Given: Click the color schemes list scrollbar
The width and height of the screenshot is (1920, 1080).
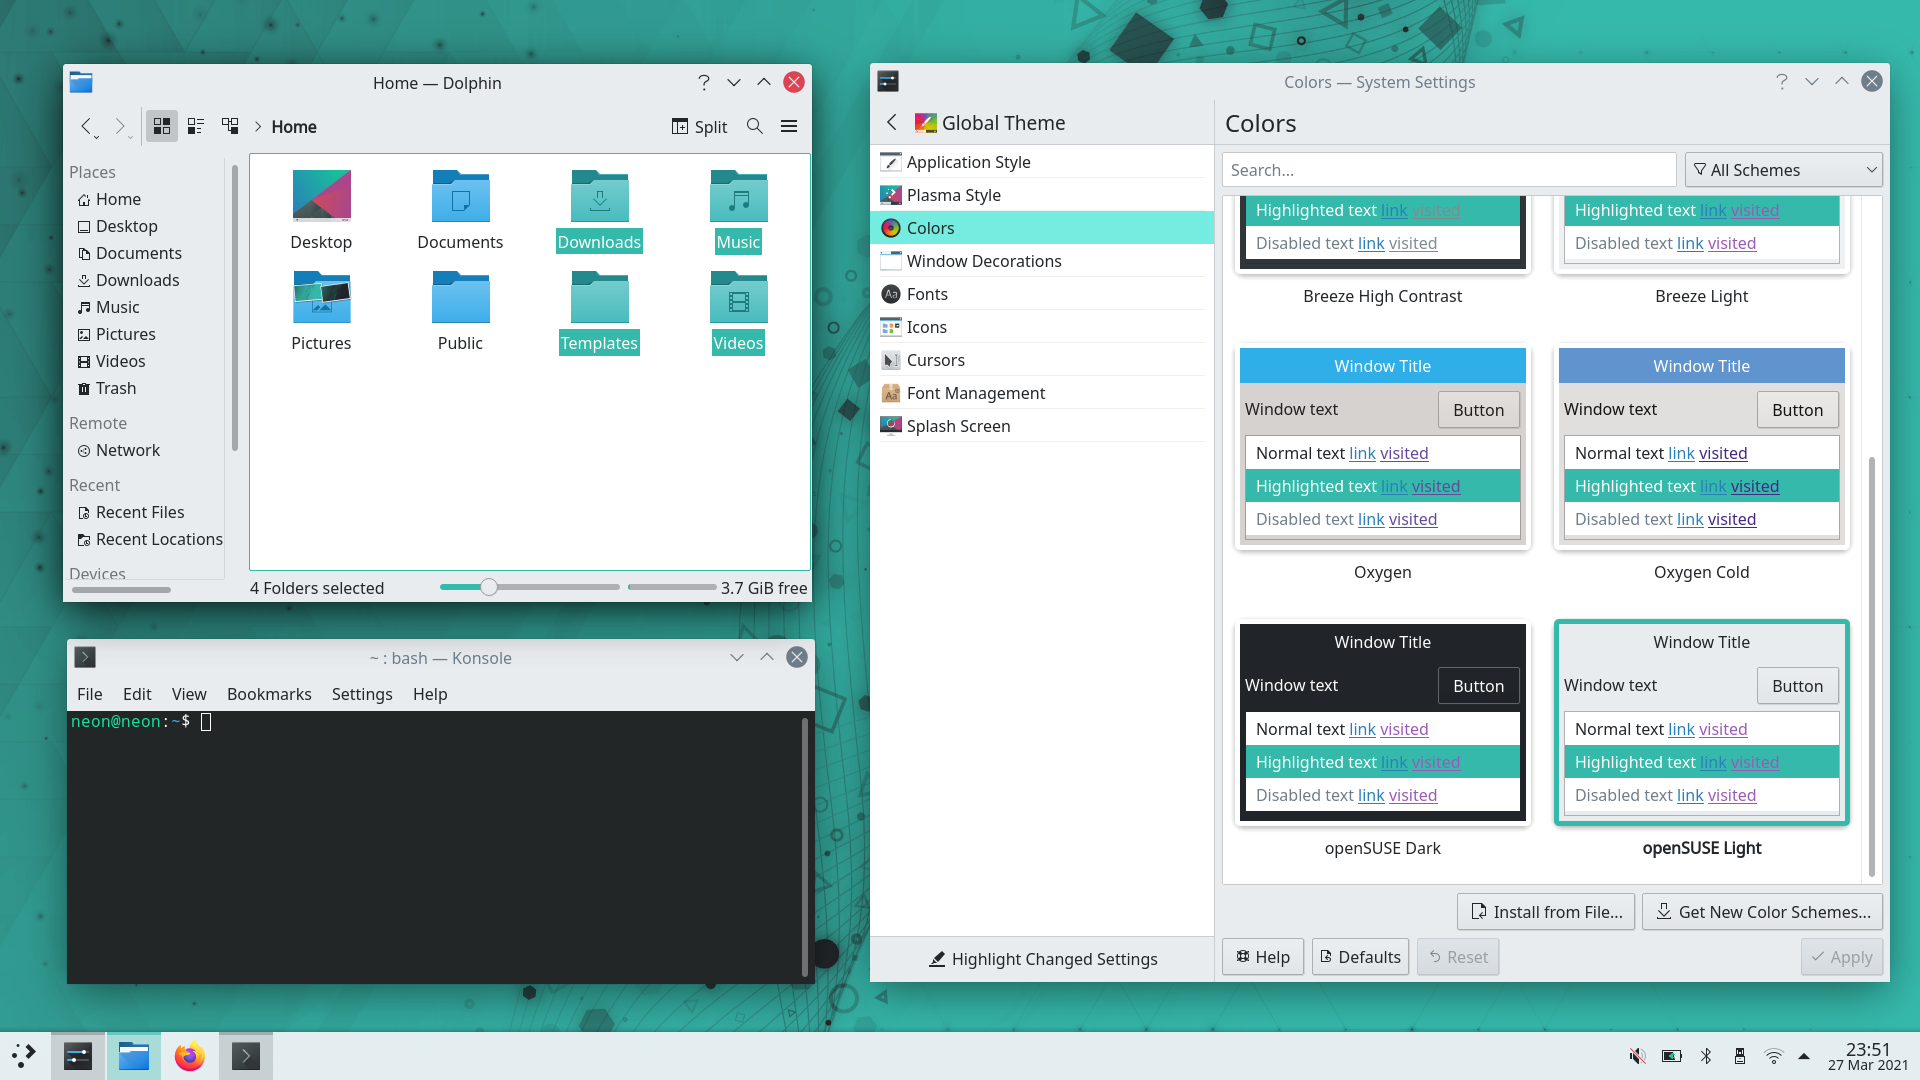Looking at the screenshot, I should pos(1872,666).
